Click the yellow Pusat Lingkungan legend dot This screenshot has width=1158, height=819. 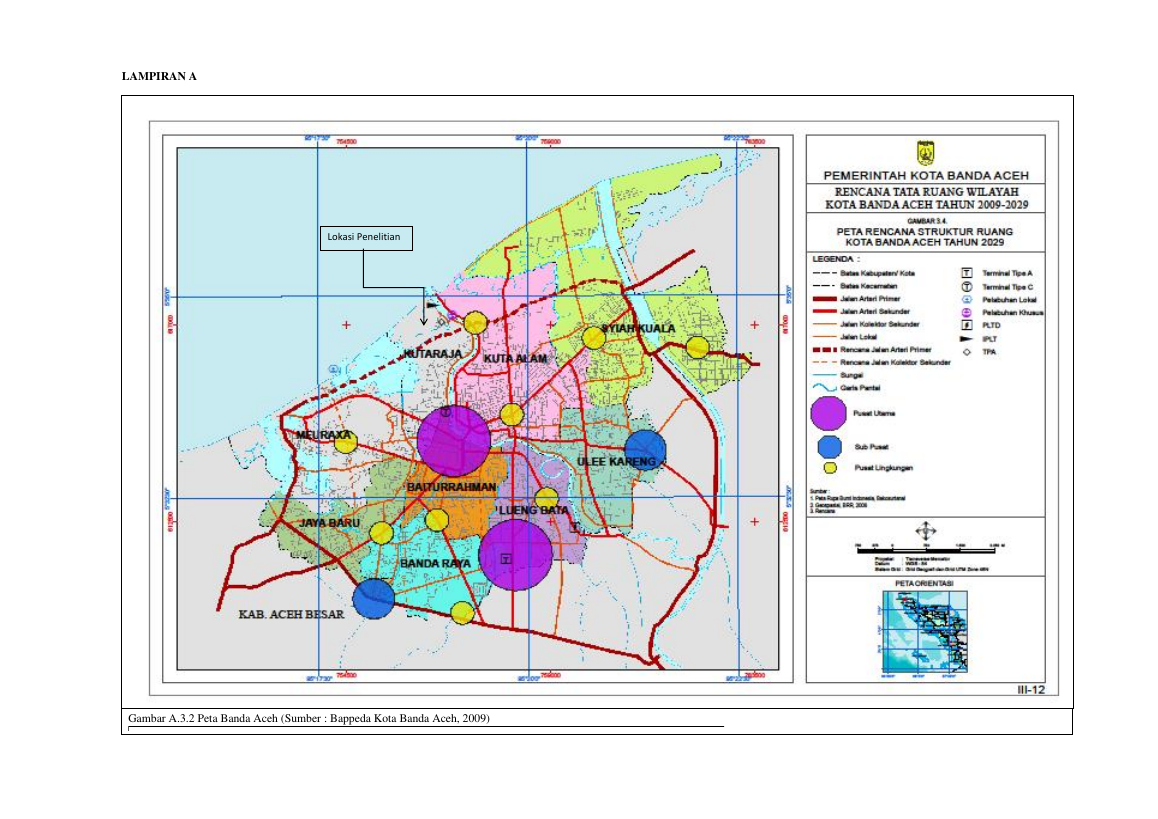tap(830, 467)
